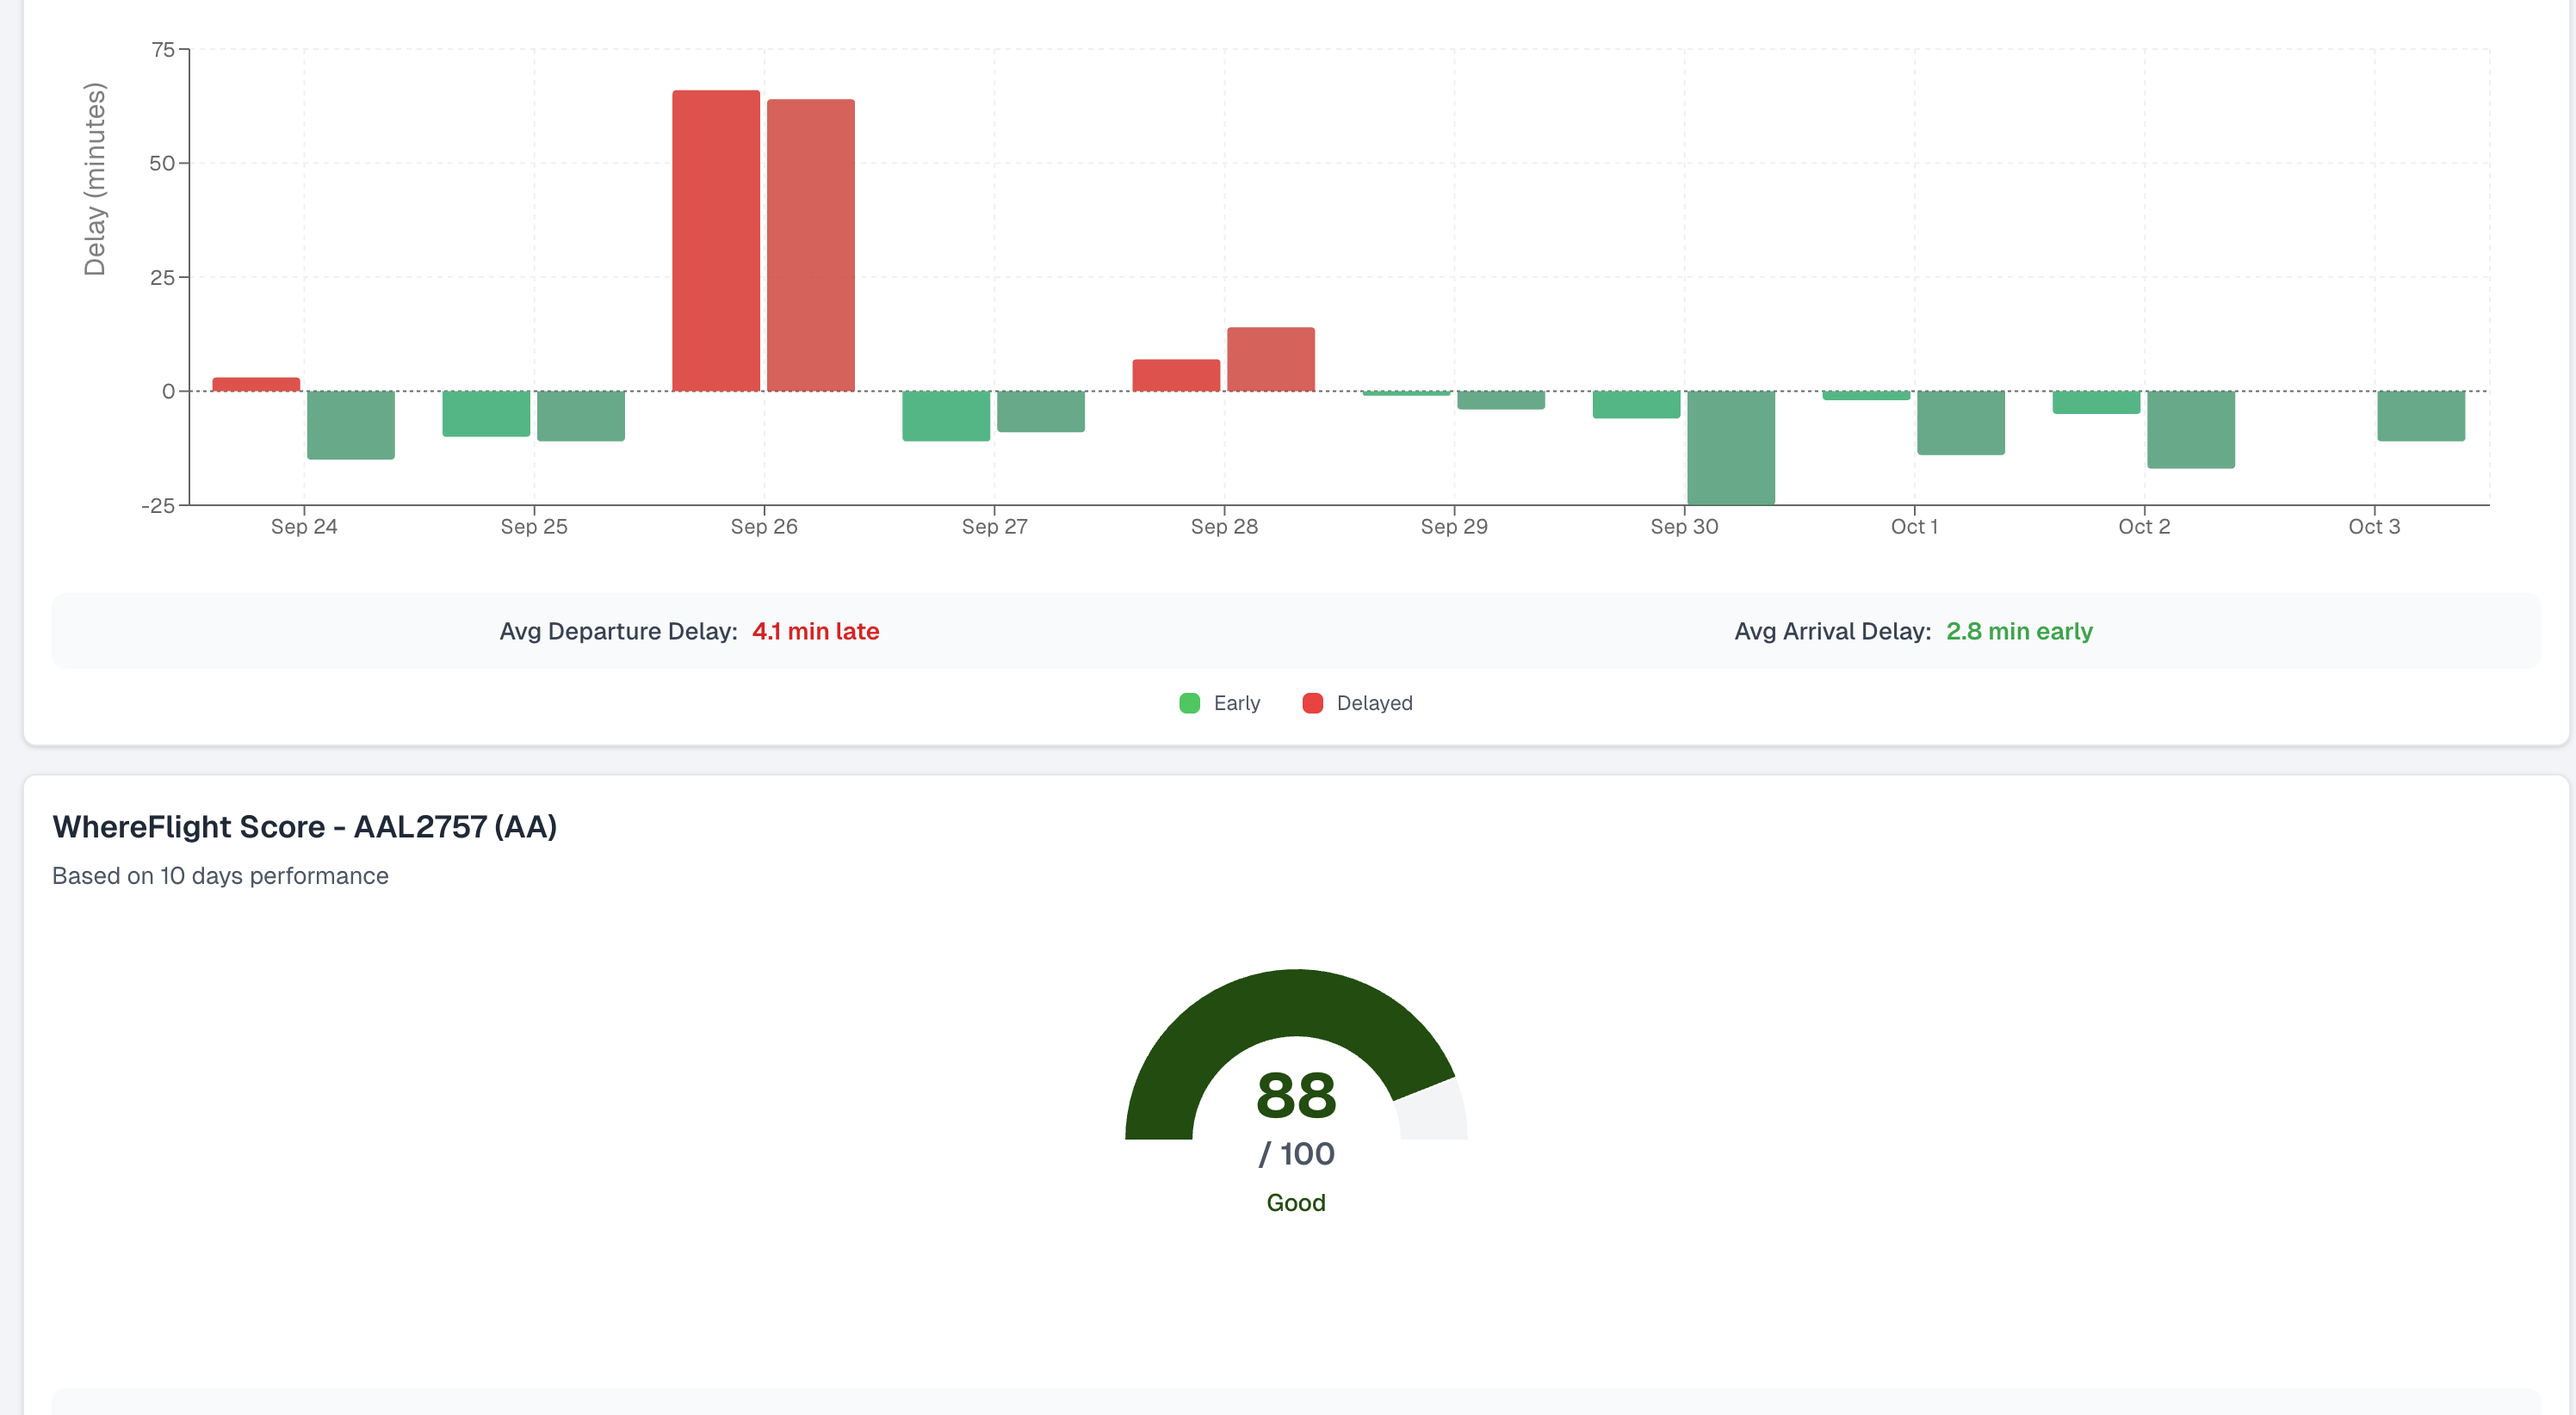Toggle the Delayed legend label
Viewport: 2576px width, 1415px height.
1374,703
